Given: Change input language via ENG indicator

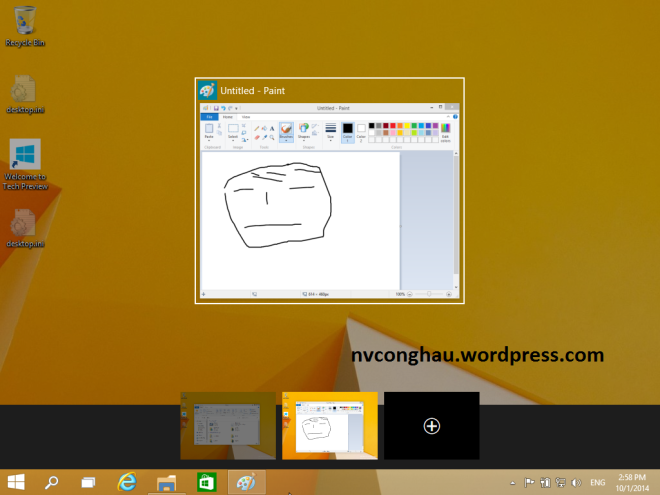Looking at the screenshot, I should pos(598,483).
